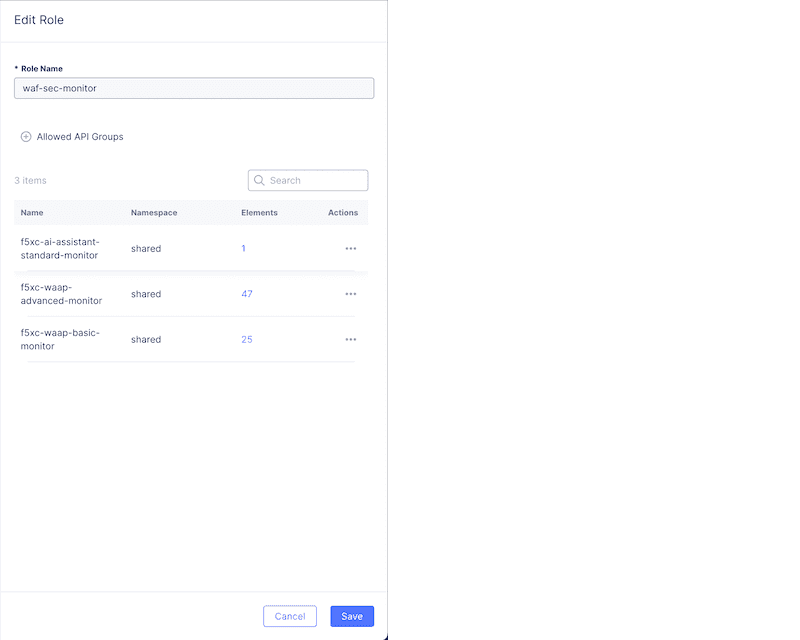The height and width of the screenshot is (640, 800).
Task: Select the f5xc-ai-assistant-standard-monitor row name
Action: point(60,249)
